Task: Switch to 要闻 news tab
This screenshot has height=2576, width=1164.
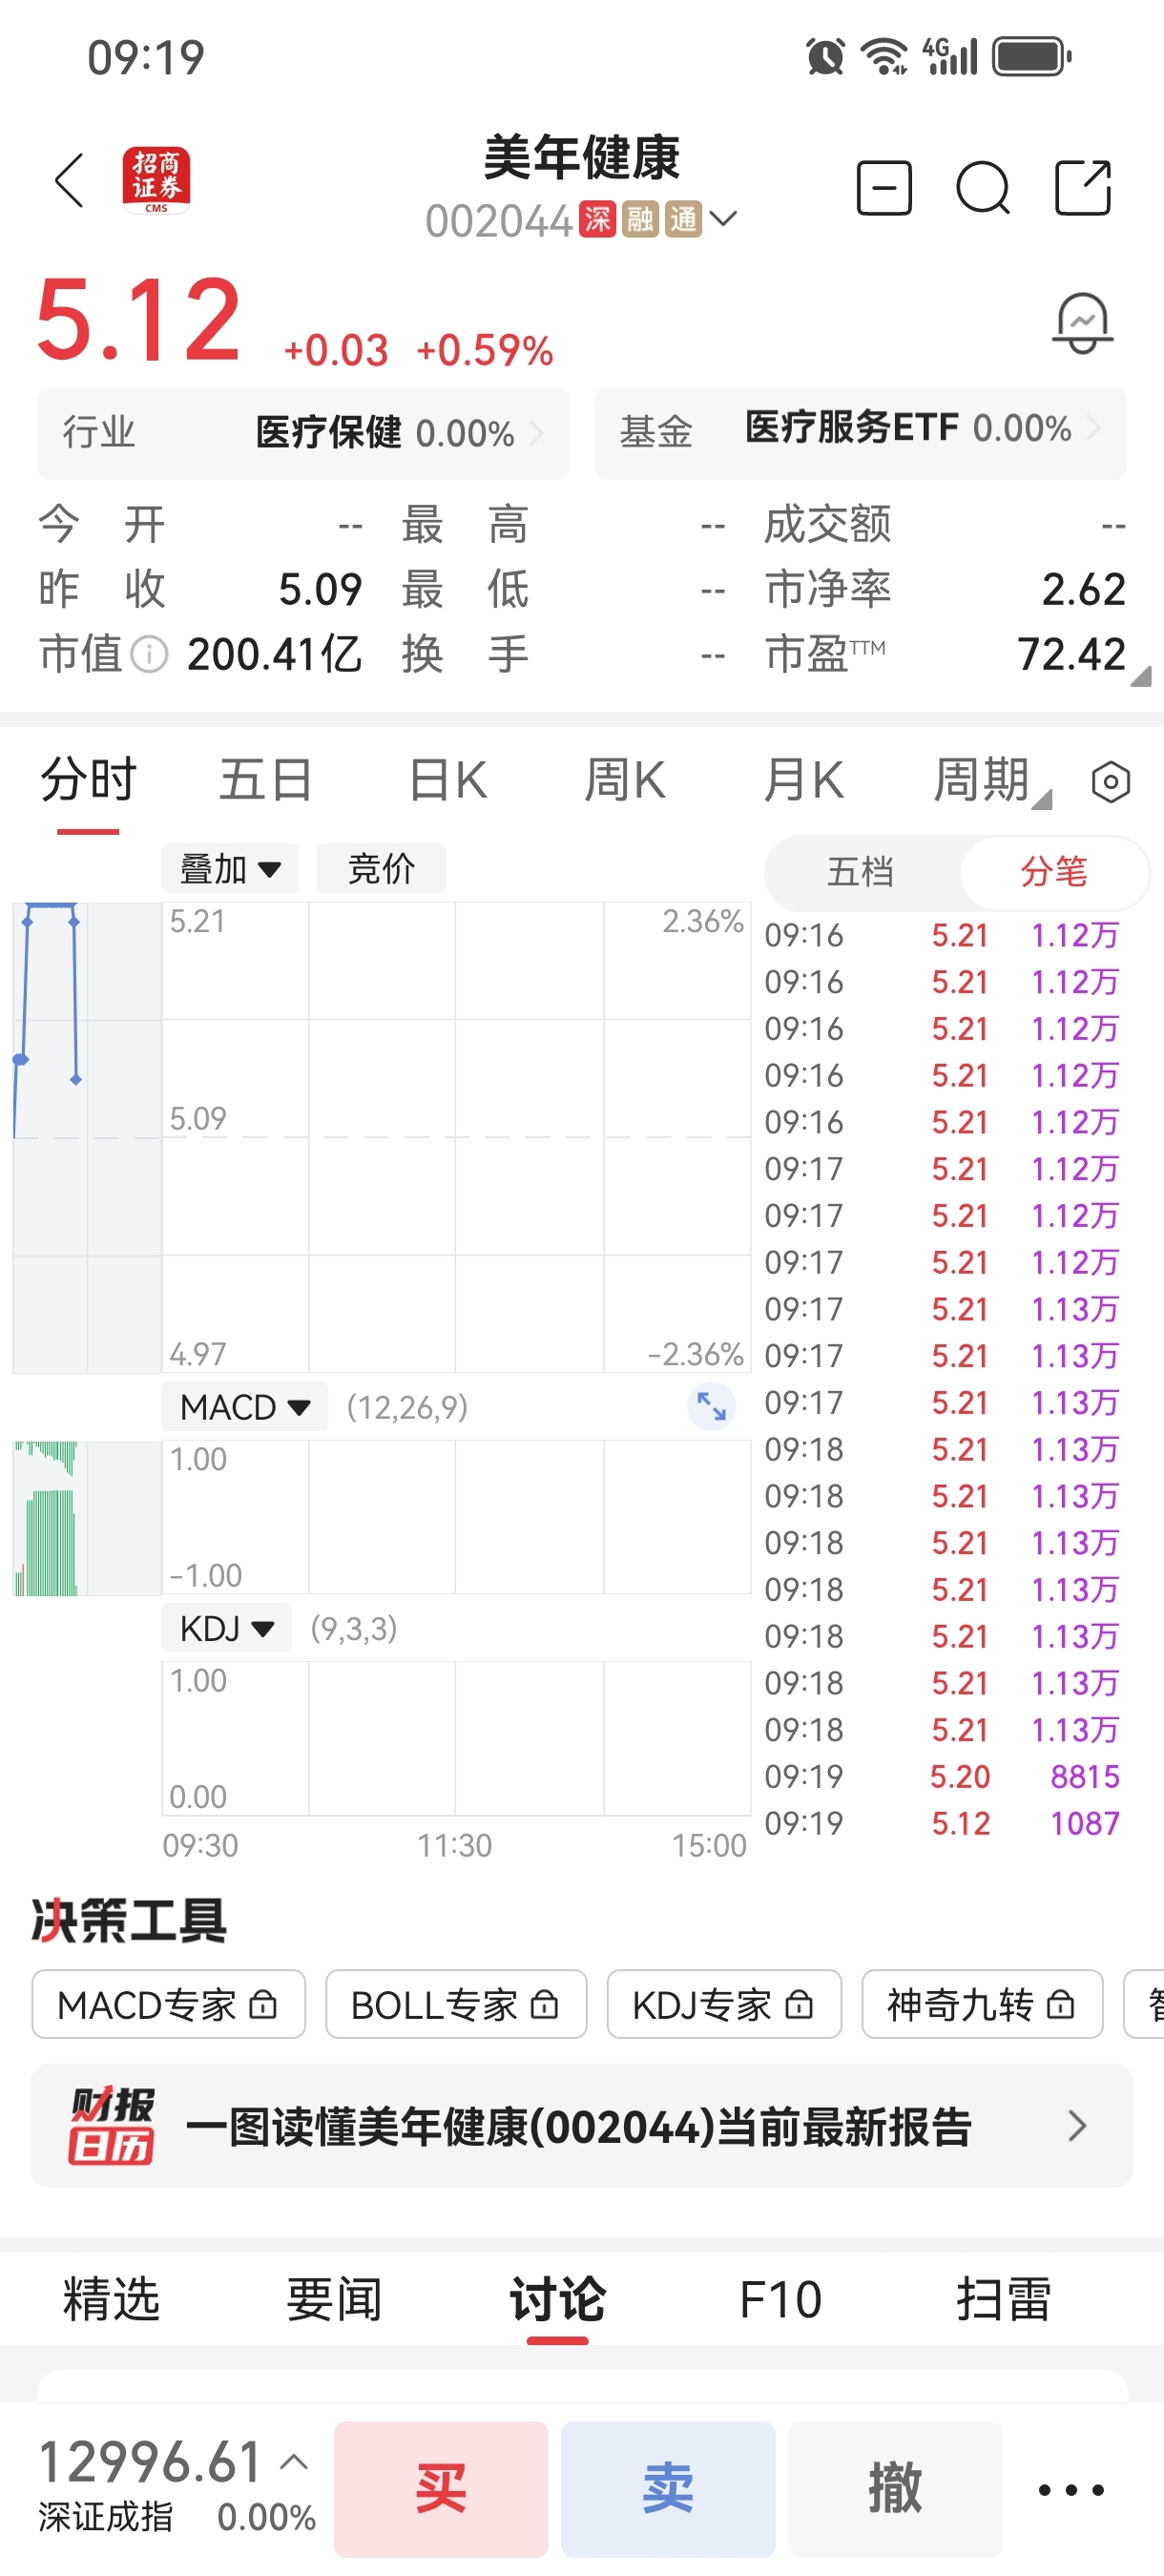Action: (334, 2298)
